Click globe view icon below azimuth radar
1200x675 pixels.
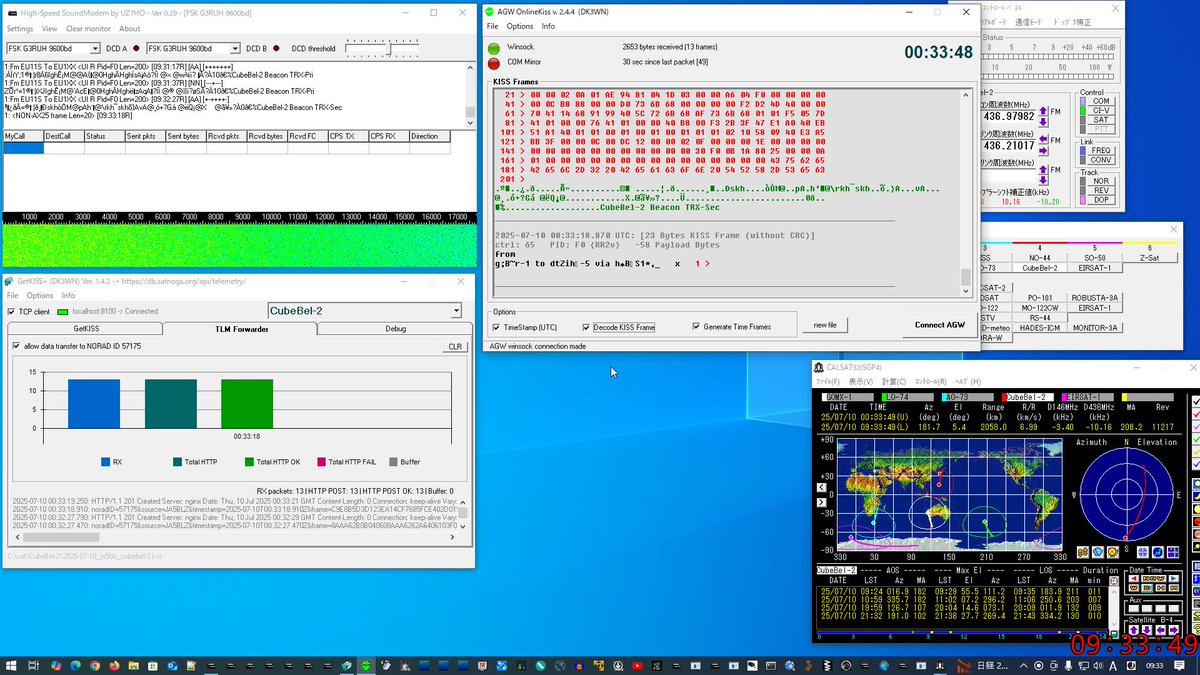[x=1158, y=552]
